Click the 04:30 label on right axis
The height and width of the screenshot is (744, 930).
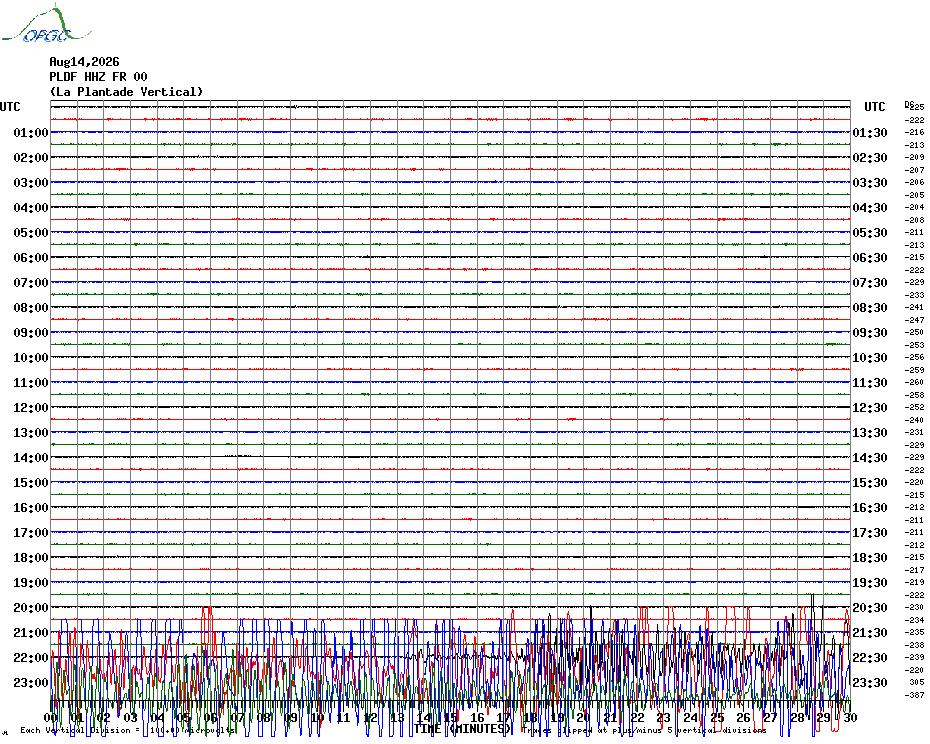(x=870, y=208)
